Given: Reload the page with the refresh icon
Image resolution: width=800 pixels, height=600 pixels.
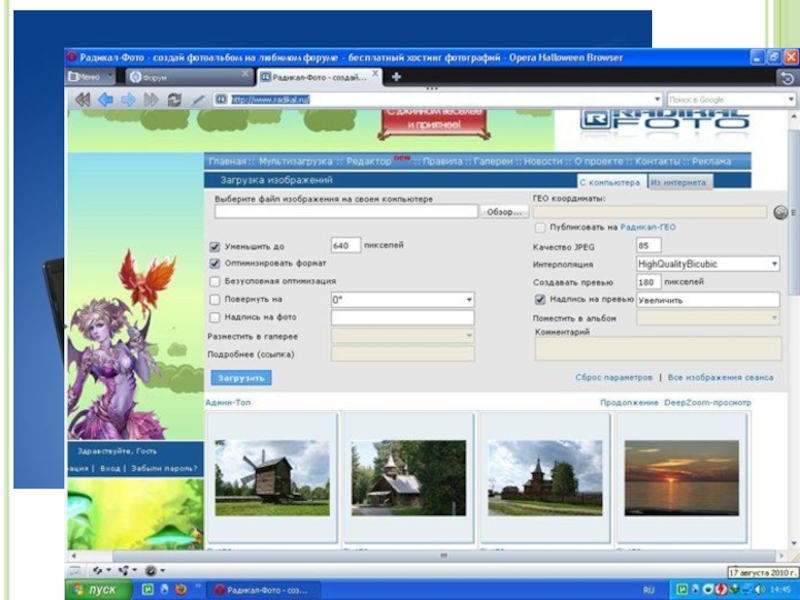Looking at the screenshot, I should [175, 99].
